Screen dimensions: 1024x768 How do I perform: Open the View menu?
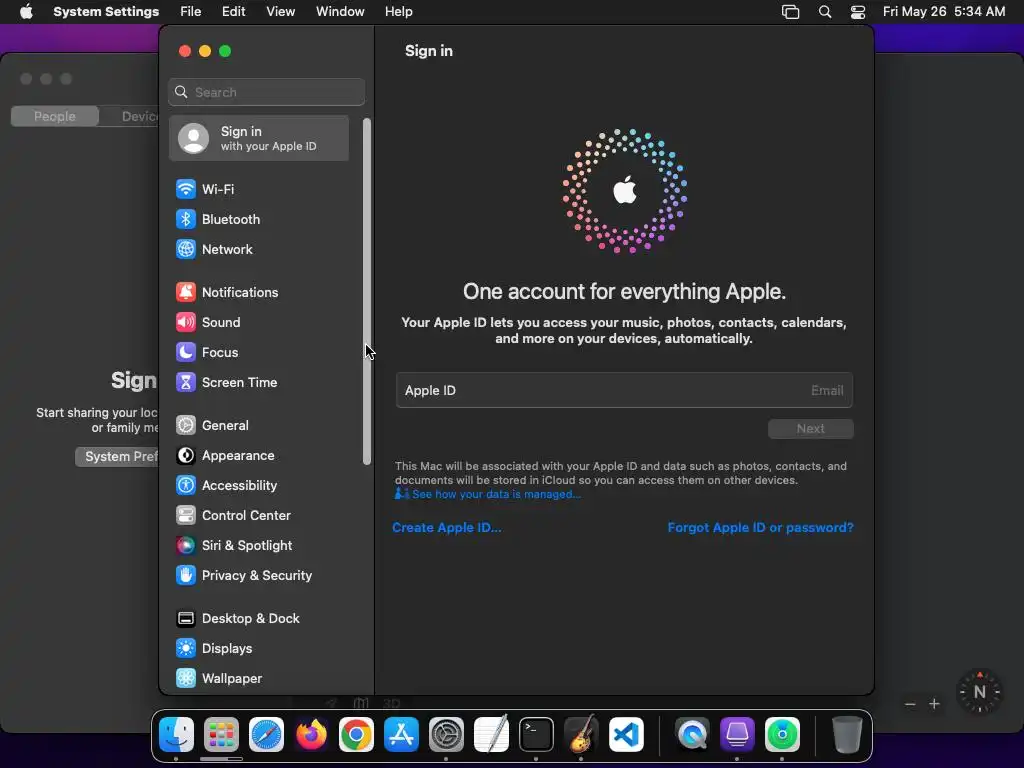pos(280,12)
